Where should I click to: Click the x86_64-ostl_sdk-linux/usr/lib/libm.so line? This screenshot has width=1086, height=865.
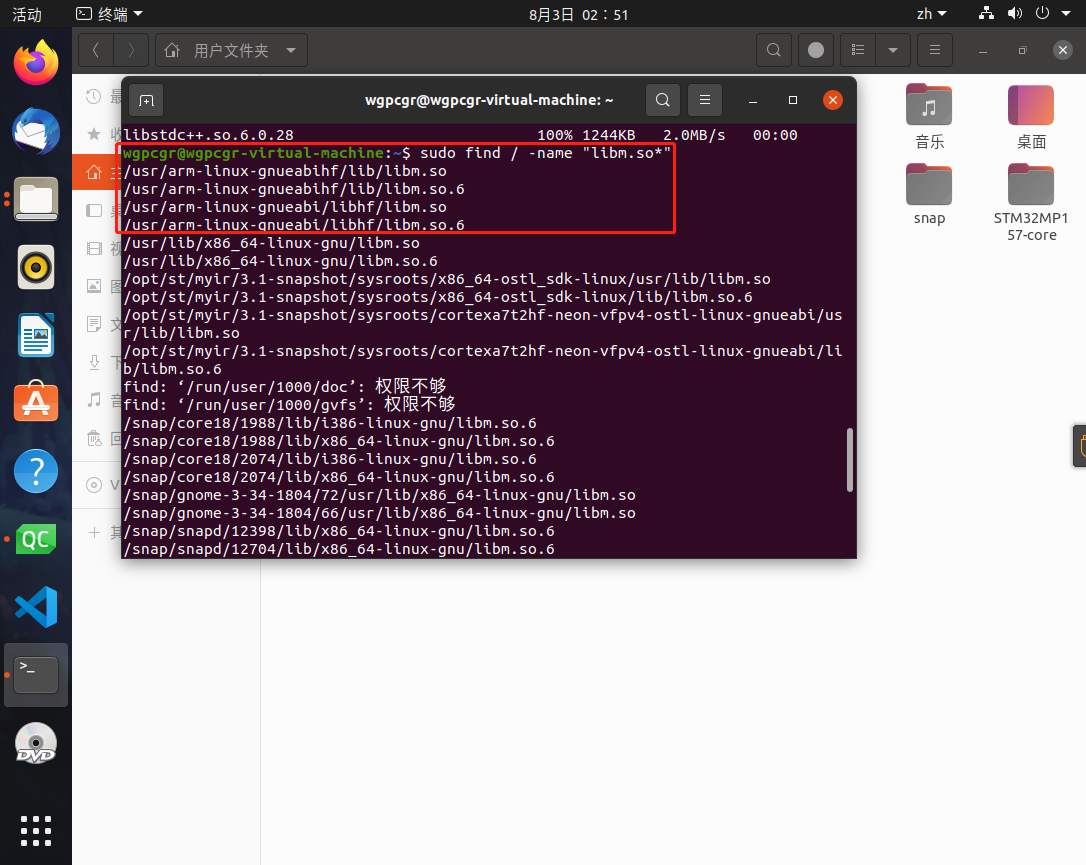pyautogui.click(x=447, y=279)
